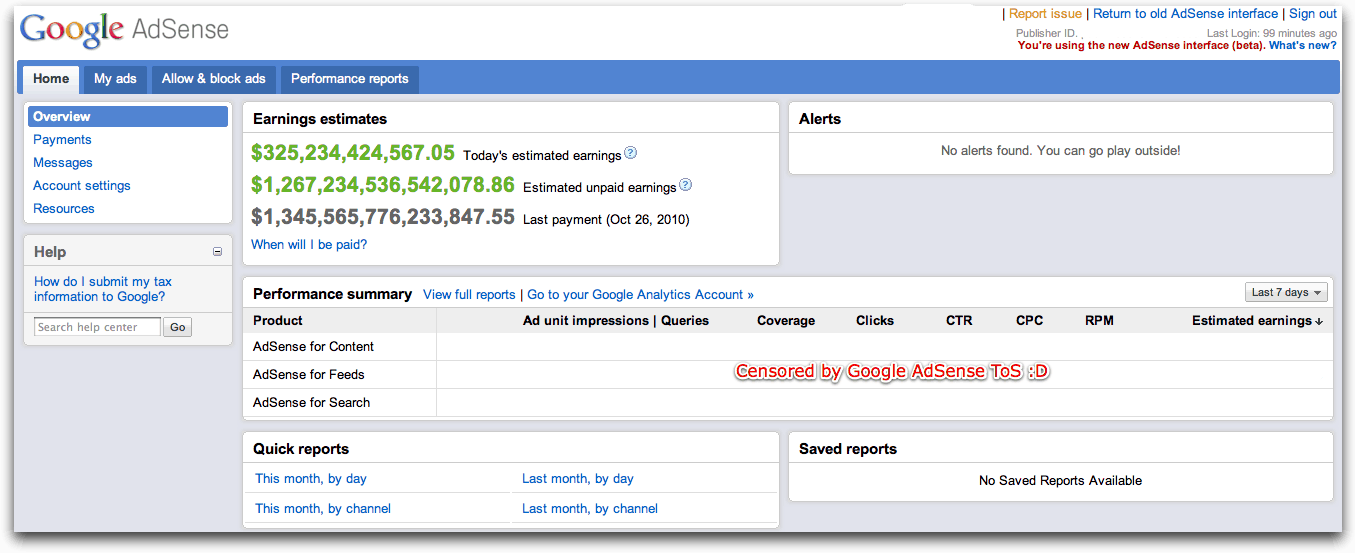
Task: Click Return to old AdSense interface
Action: [x=1185, y=14]
